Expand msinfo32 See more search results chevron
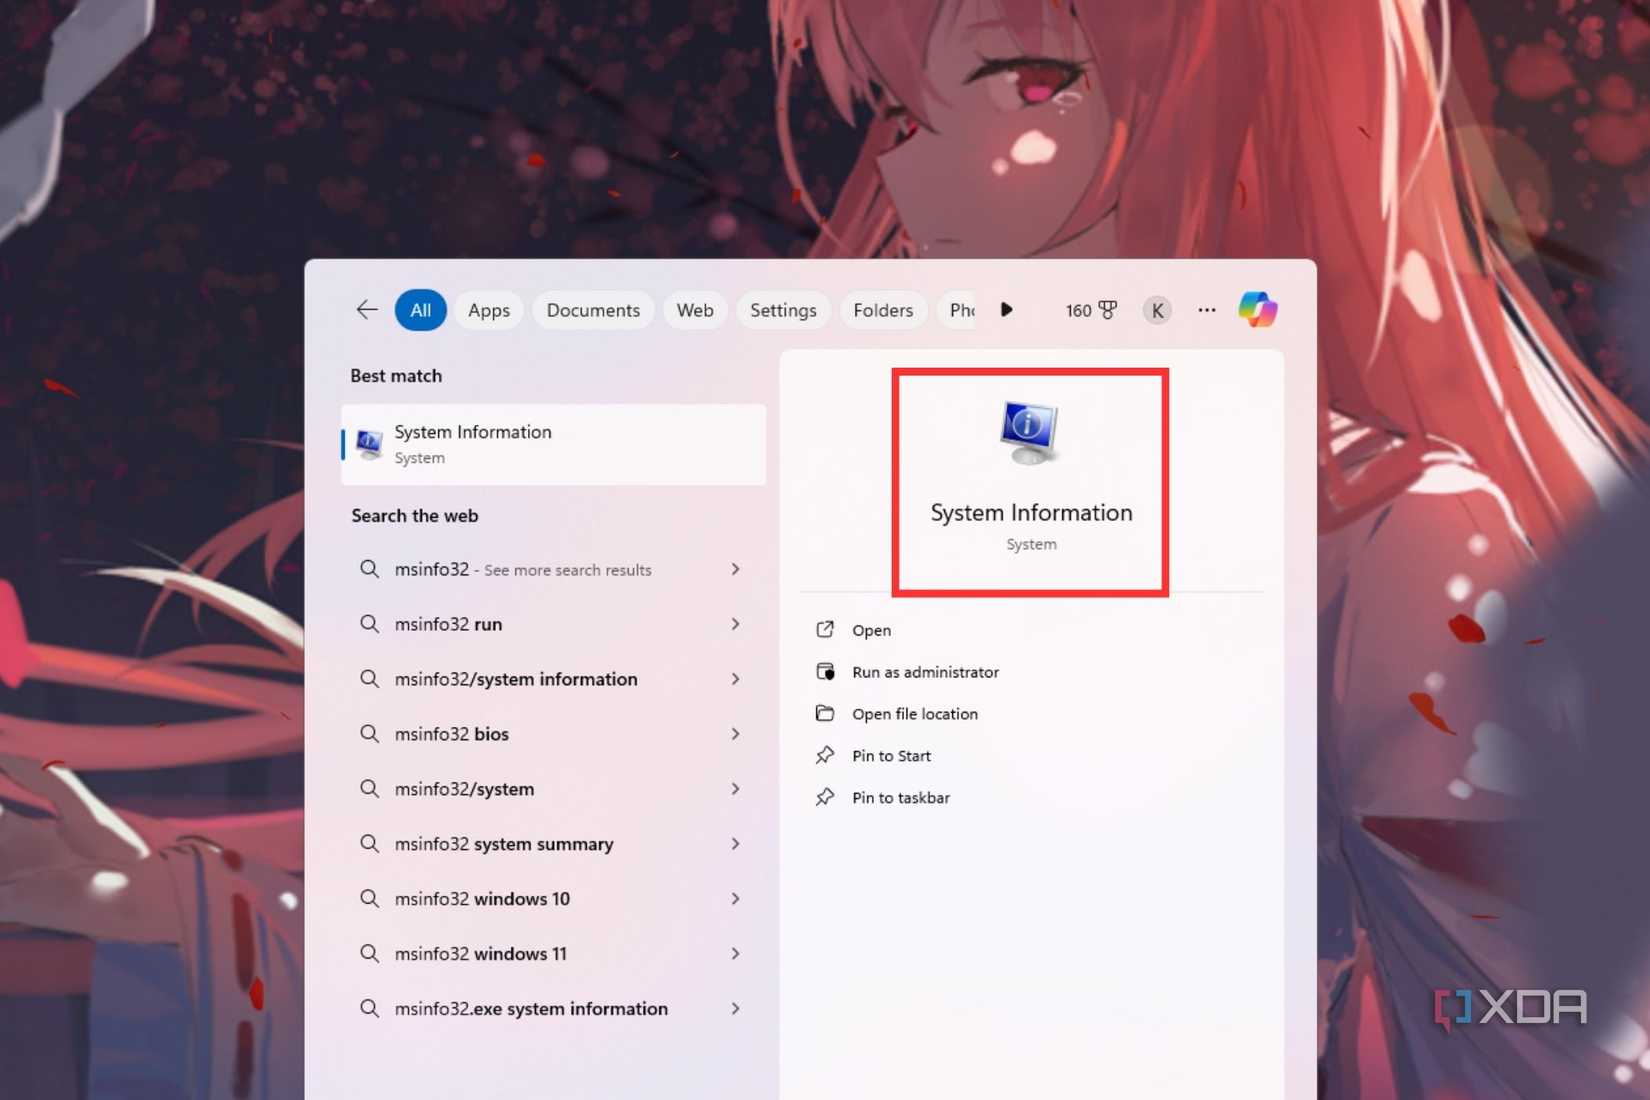Screen dimensions: 1650x1100 (x=735, y=569)
